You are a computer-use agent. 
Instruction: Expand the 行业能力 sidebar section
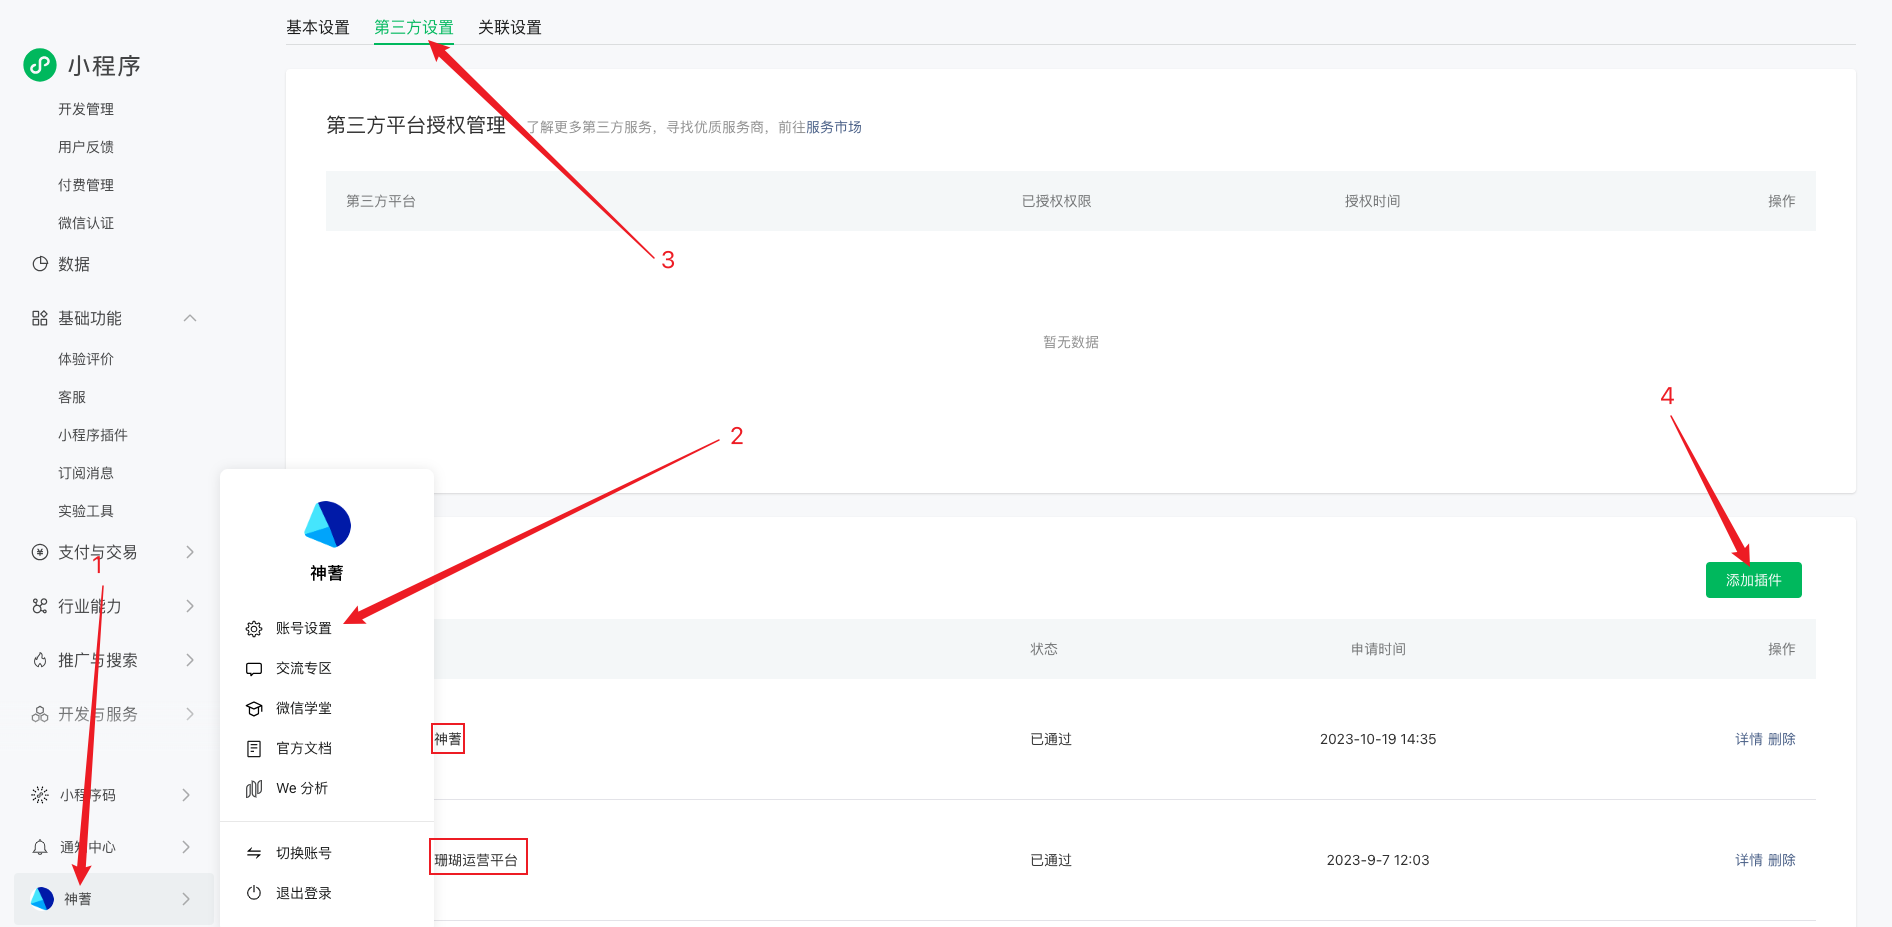(190, 606)
